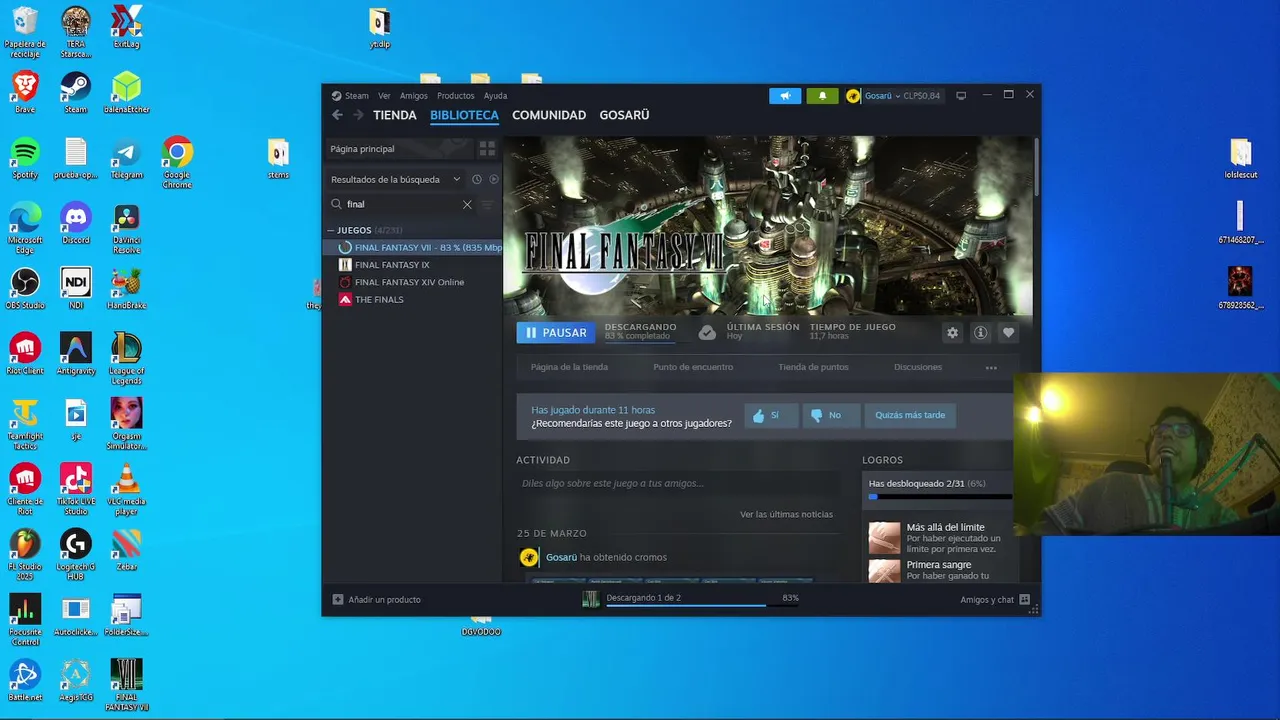
Task: Recommend the game with Sí thumbs up
Action: pyautogui.click(x=771, y=415)
